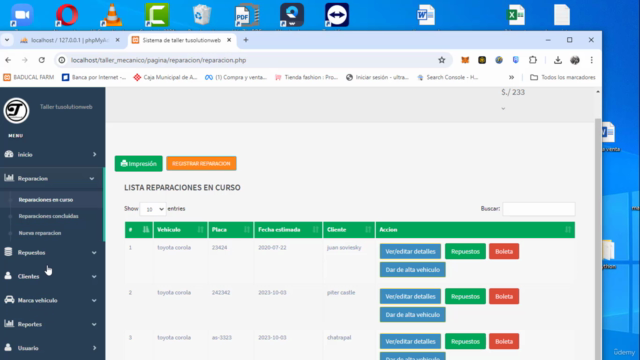Sort the table by the Placa column
The height and width of the screenshot is (360, 640).
pos(231,230)
